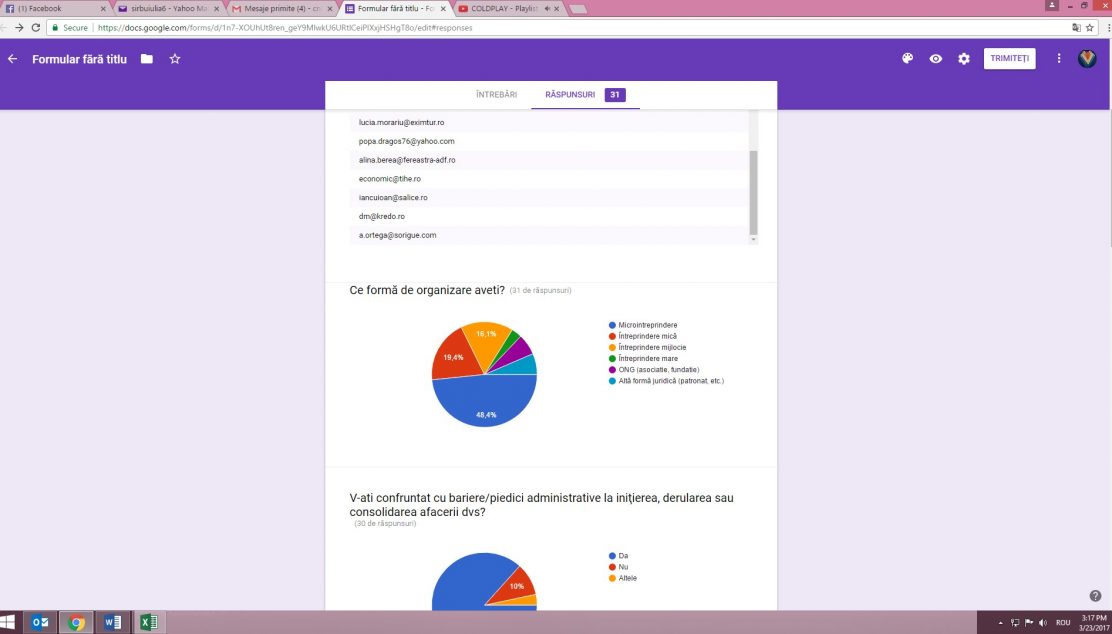Click the back arrow in the header
The width and height of the screenshot is (1112, 634).
click(13, 59)
